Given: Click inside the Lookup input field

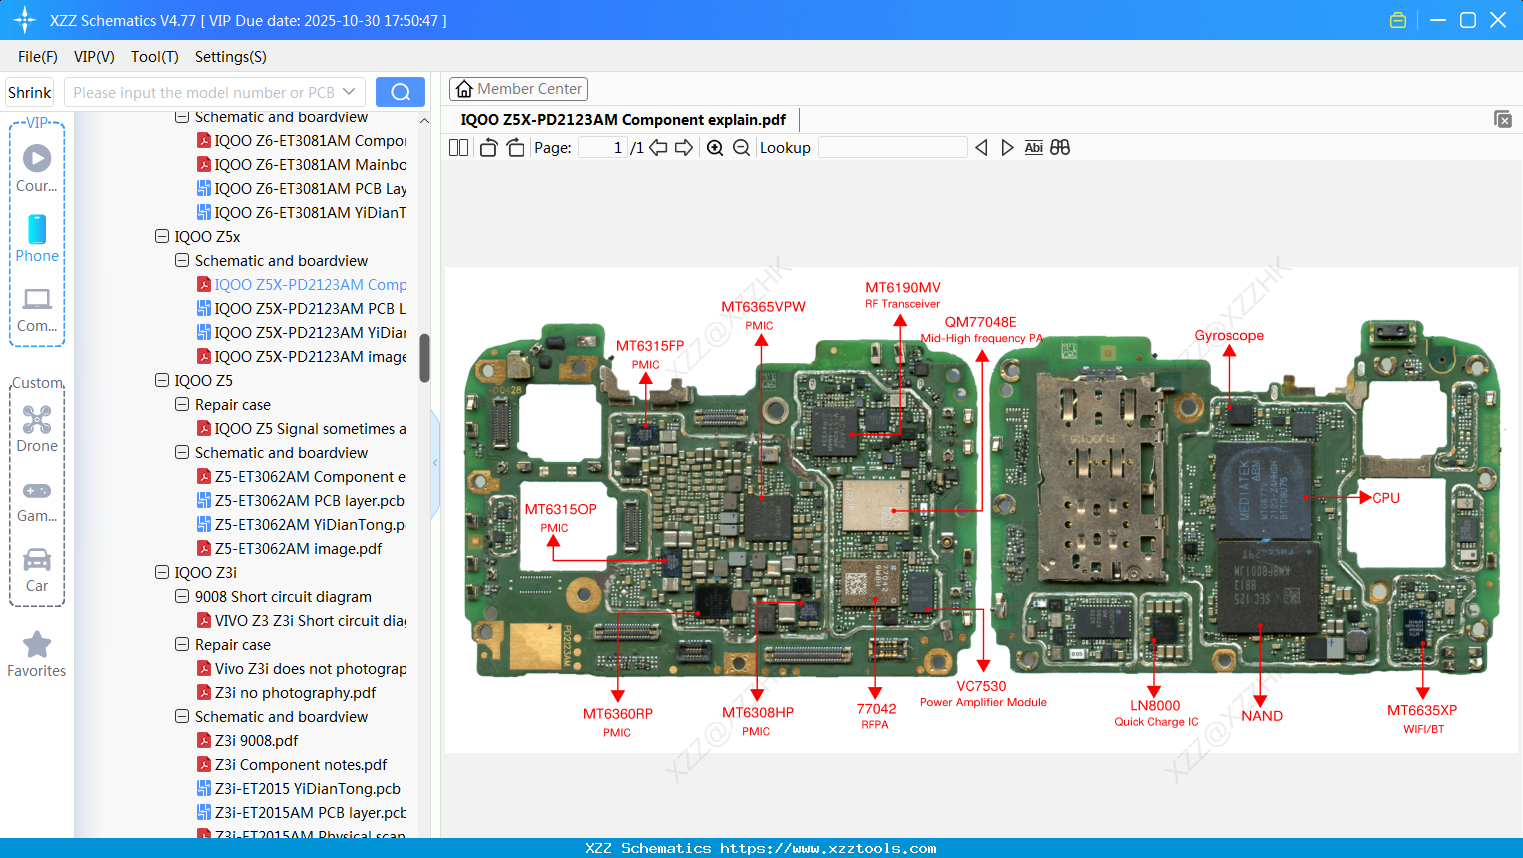Looking at the screenshot, I should pos(892,147).
